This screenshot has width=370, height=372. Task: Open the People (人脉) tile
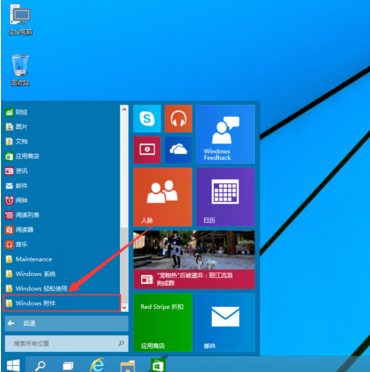coord(163,197)
